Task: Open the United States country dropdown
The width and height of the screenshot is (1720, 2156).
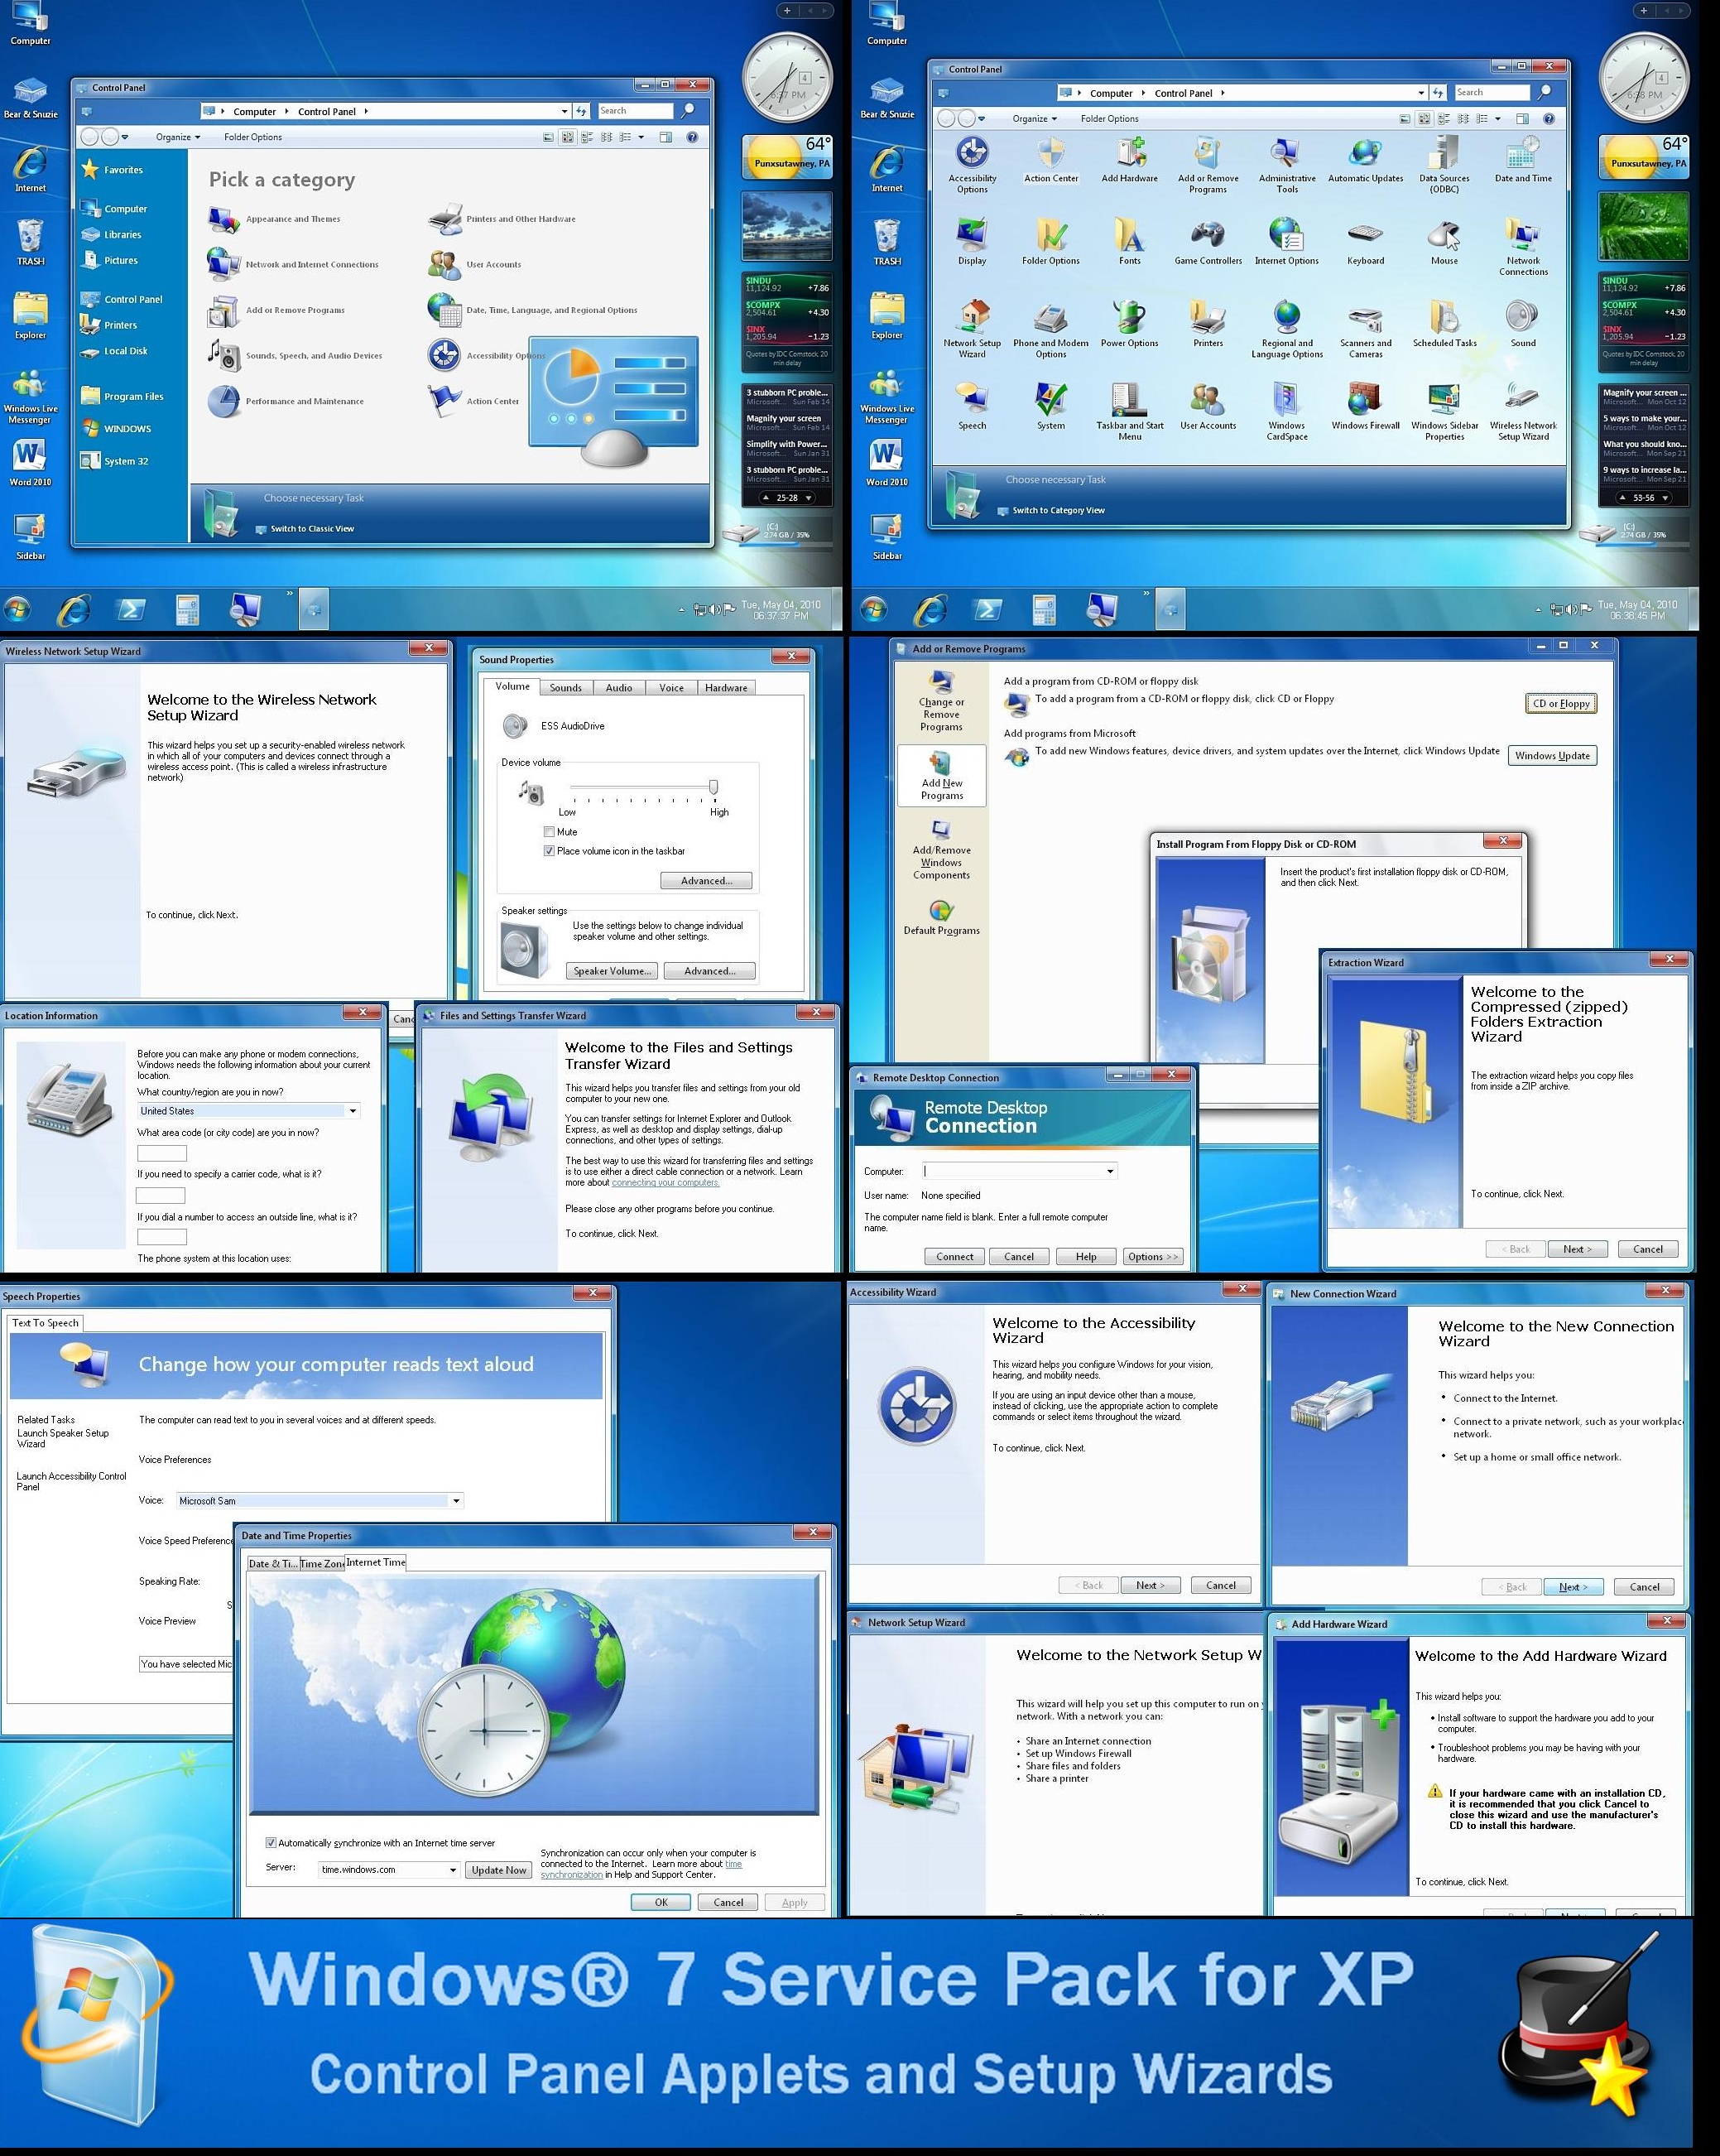Action: point(352,1111)
